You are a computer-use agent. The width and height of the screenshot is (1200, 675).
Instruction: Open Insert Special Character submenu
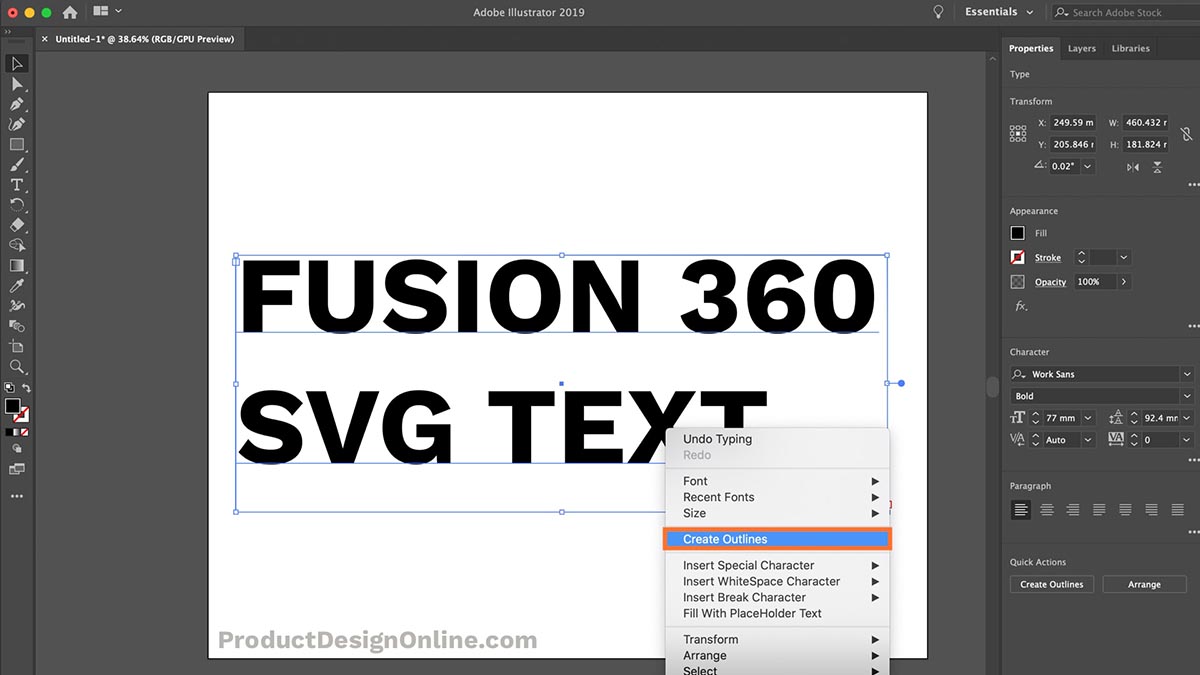coord(777,565)
